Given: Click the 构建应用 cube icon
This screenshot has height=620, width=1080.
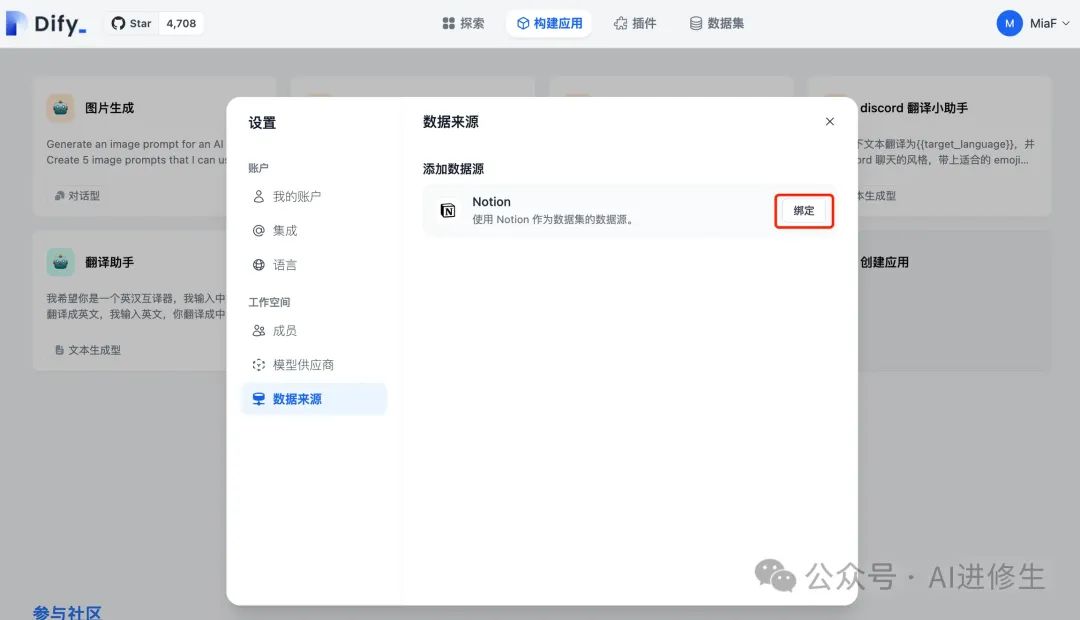Looking at the screenshot, I should (523, 23).
